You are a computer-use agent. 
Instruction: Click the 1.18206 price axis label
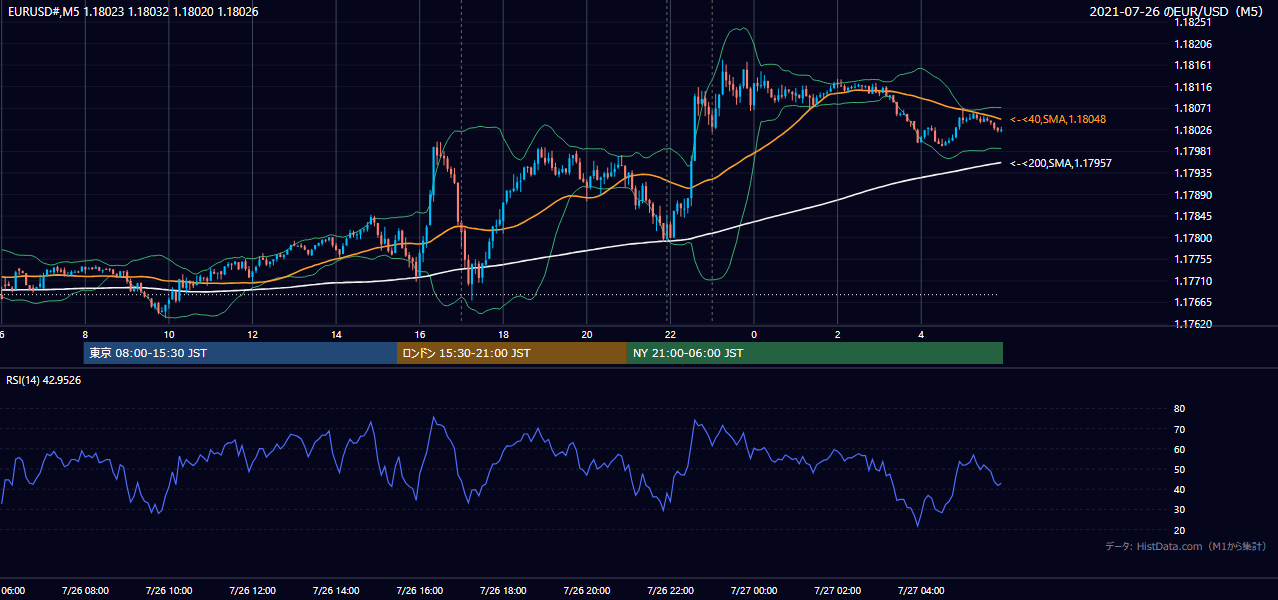[1192, 44]
